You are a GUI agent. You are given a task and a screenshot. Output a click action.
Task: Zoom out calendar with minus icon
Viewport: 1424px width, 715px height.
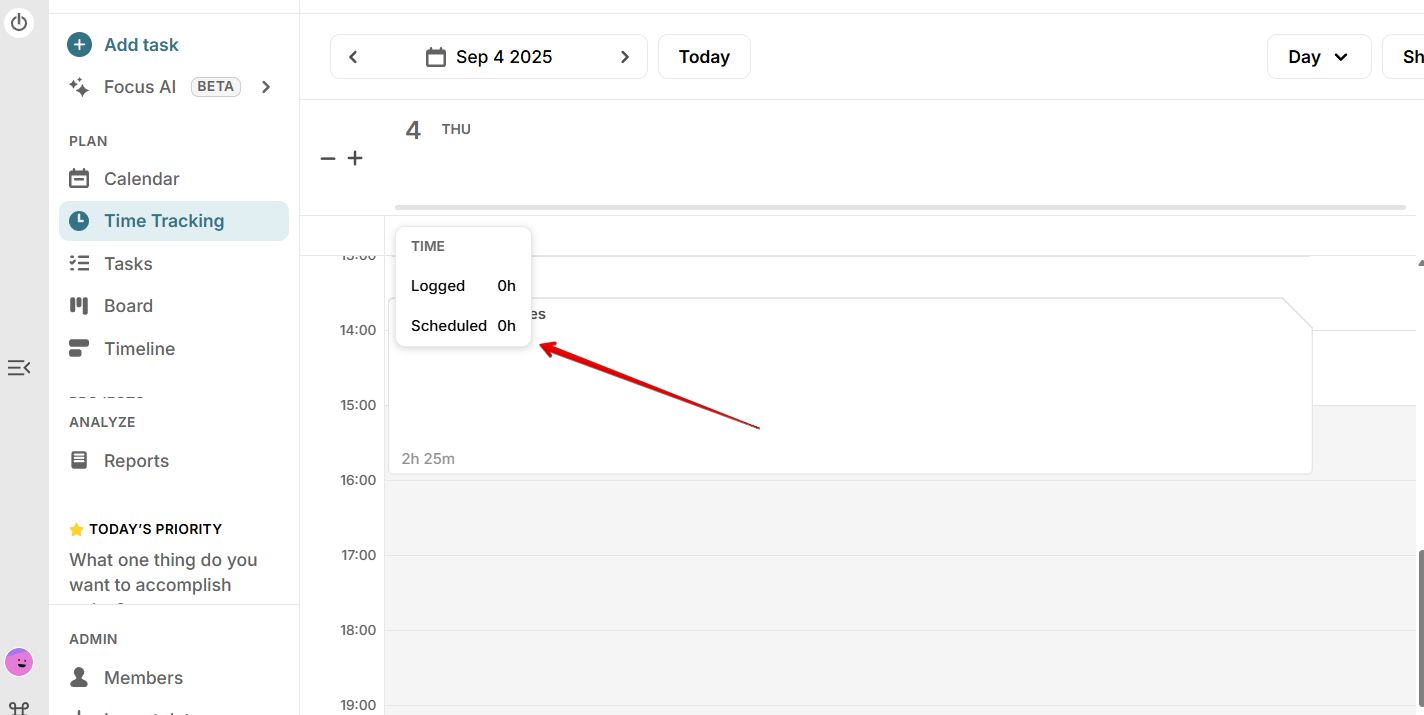point(327,159)
